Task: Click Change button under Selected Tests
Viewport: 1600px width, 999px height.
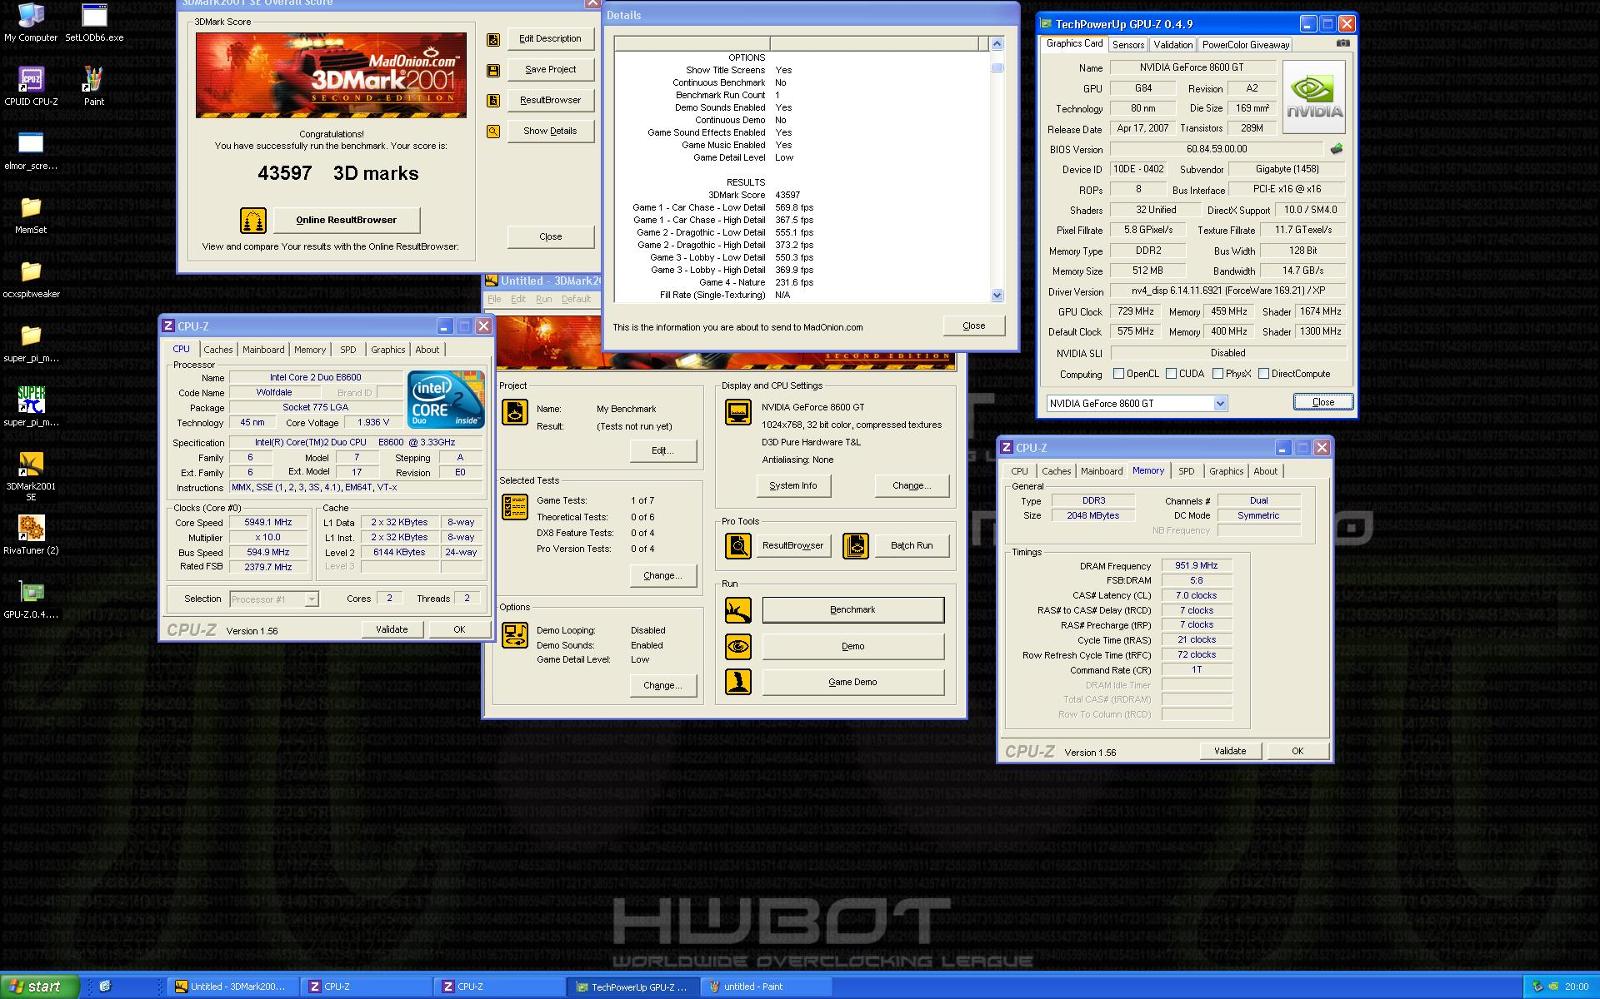Action: coord(662,576)
